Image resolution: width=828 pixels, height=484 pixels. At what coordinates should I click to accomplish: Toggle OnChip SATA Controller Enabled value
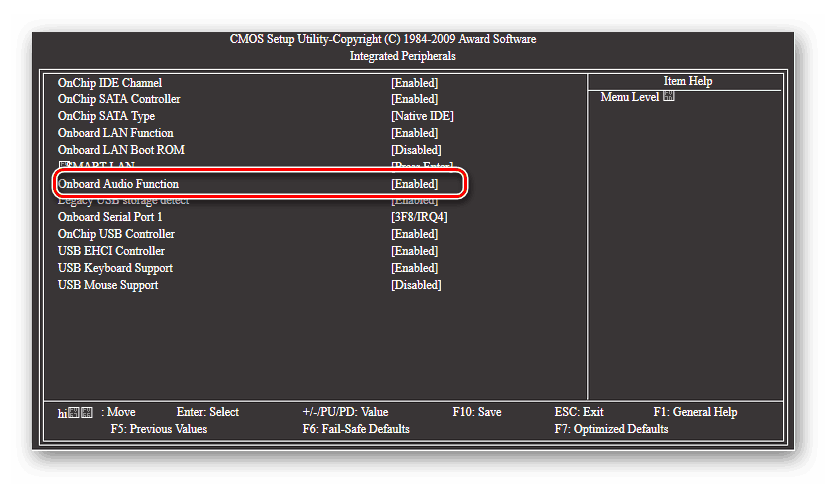point(414,99)
